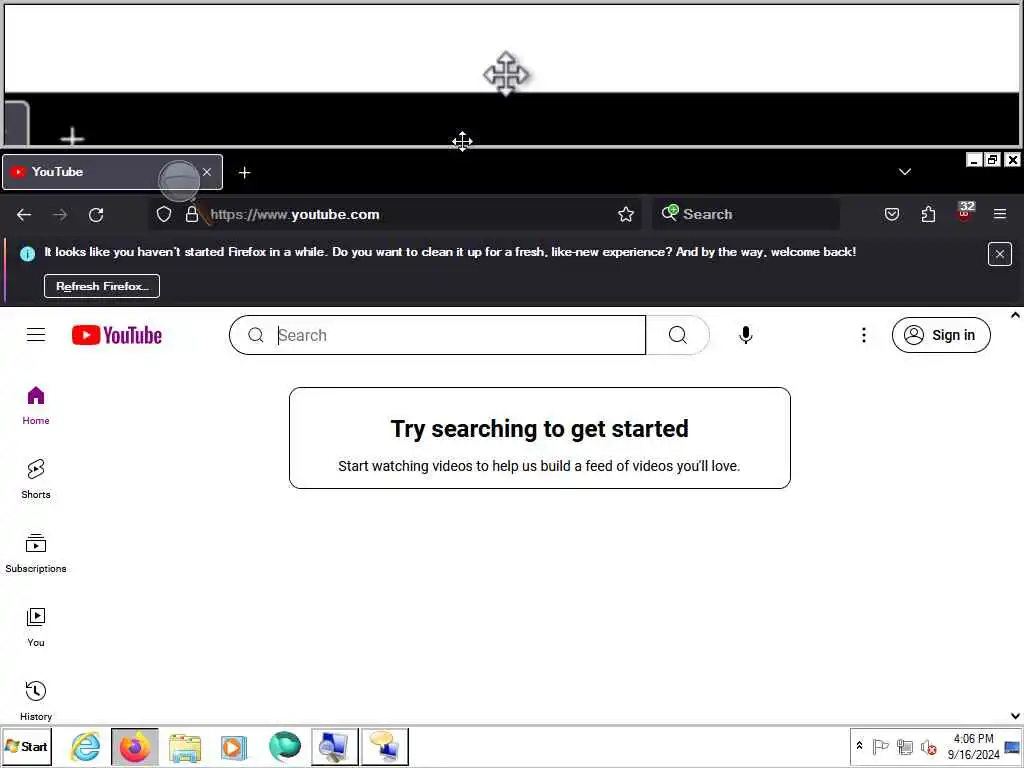1024x768 pixels.
Task: Open YouTube settings three-dot menu
Action: point(863,335)
